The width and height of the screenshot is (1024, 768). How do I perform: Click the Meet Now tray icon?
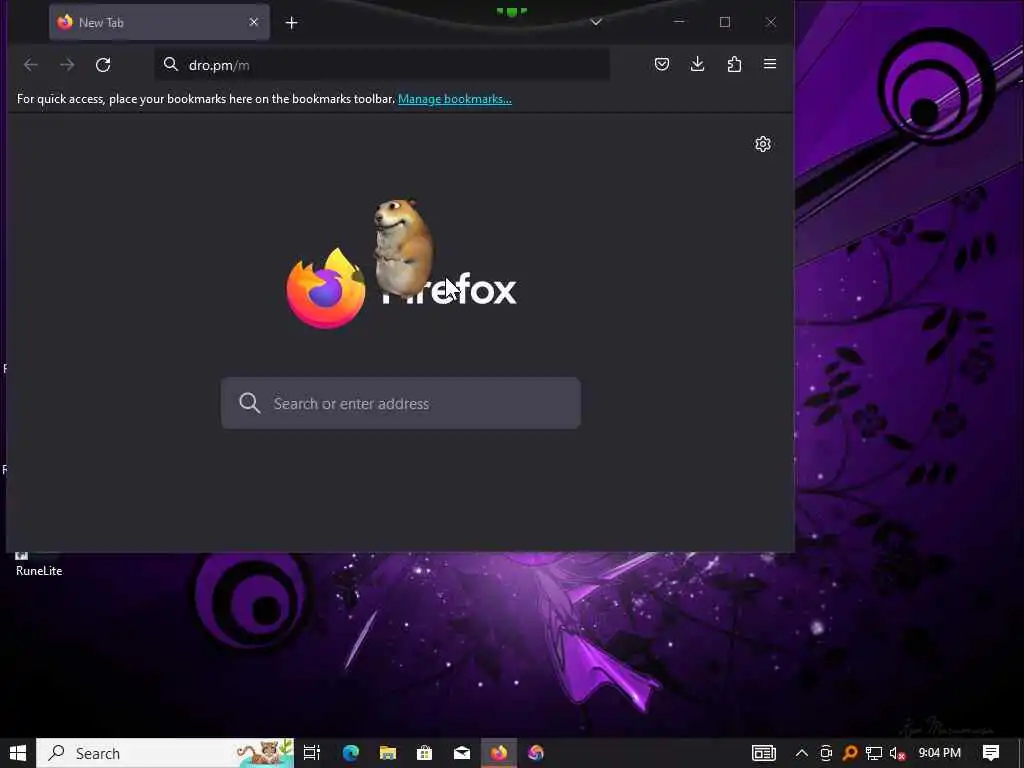point(825,753)
